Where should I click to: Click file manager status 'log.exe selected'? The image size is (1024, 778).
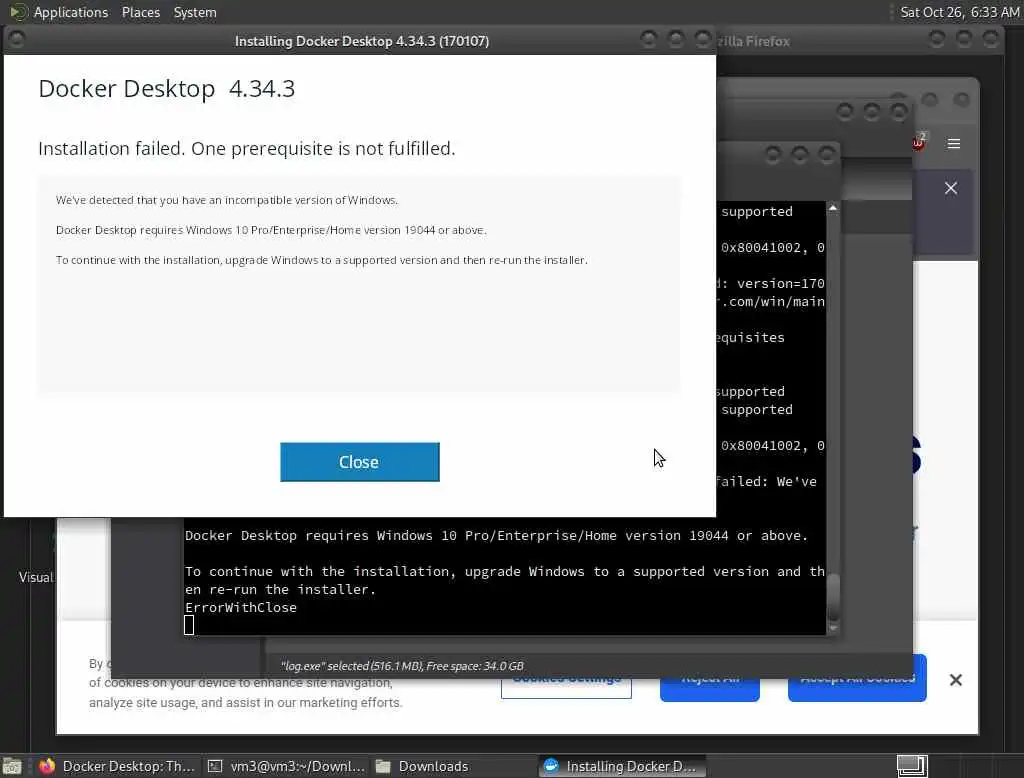[x=402, y=666]
